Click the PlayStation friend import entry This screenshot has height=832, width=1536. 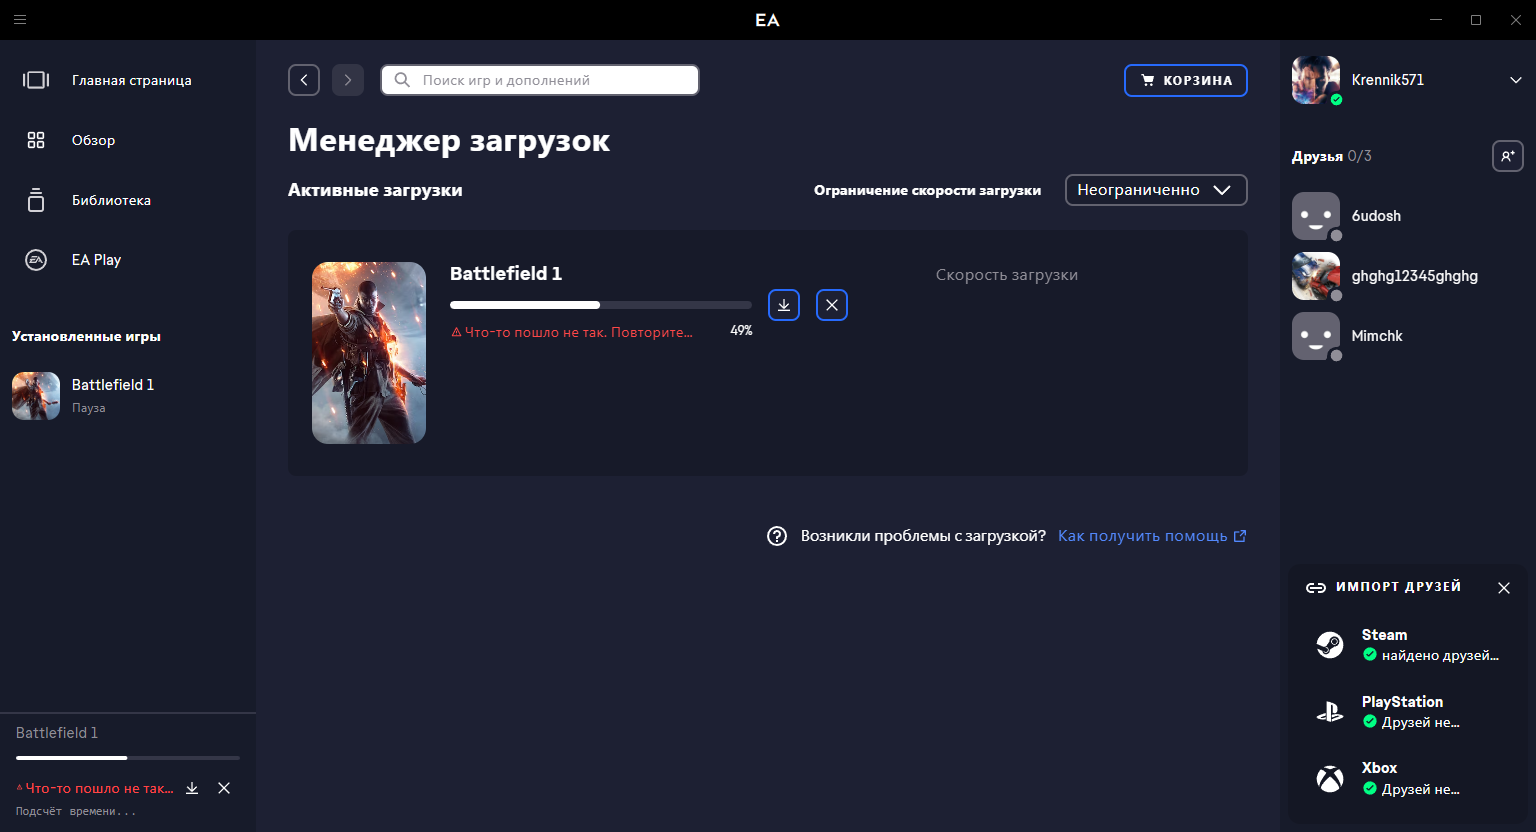pos(1408,712)
